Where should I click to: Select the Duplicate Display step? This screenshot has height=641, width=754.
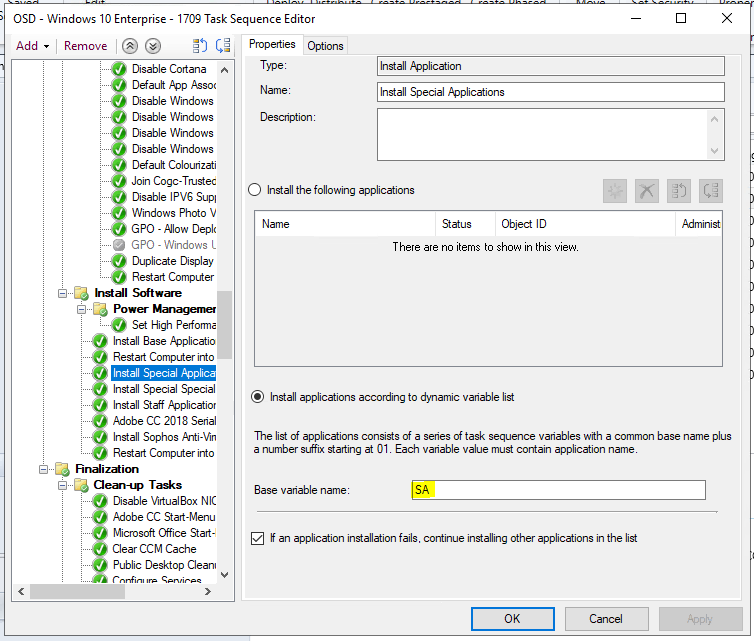tap(173, 261)
